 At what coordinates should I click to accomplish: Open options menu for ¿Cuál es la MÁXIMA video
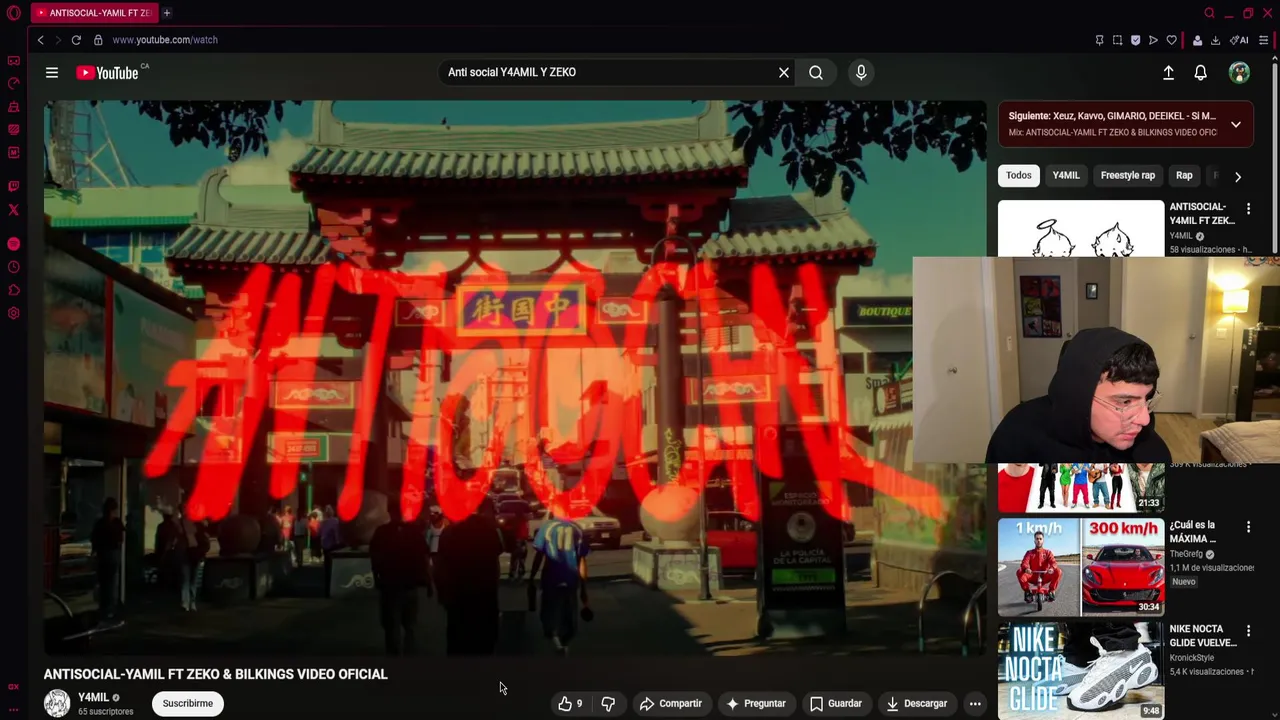click(x=1248, y=527)
